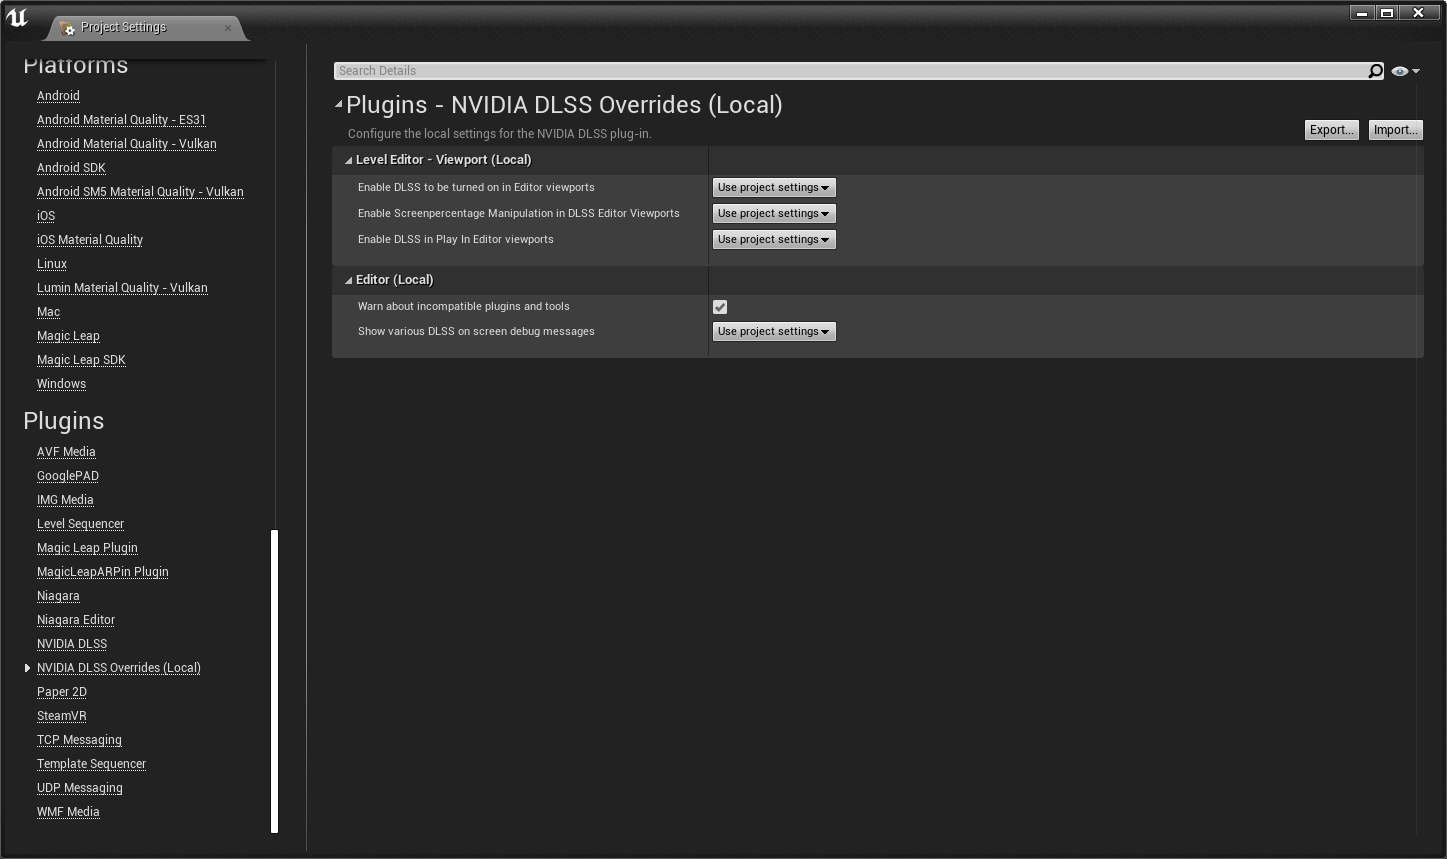This screenshot has height=859, width=1447.
Task: Open the TCP Messaging plugin settings
Action: click(79, 740)
